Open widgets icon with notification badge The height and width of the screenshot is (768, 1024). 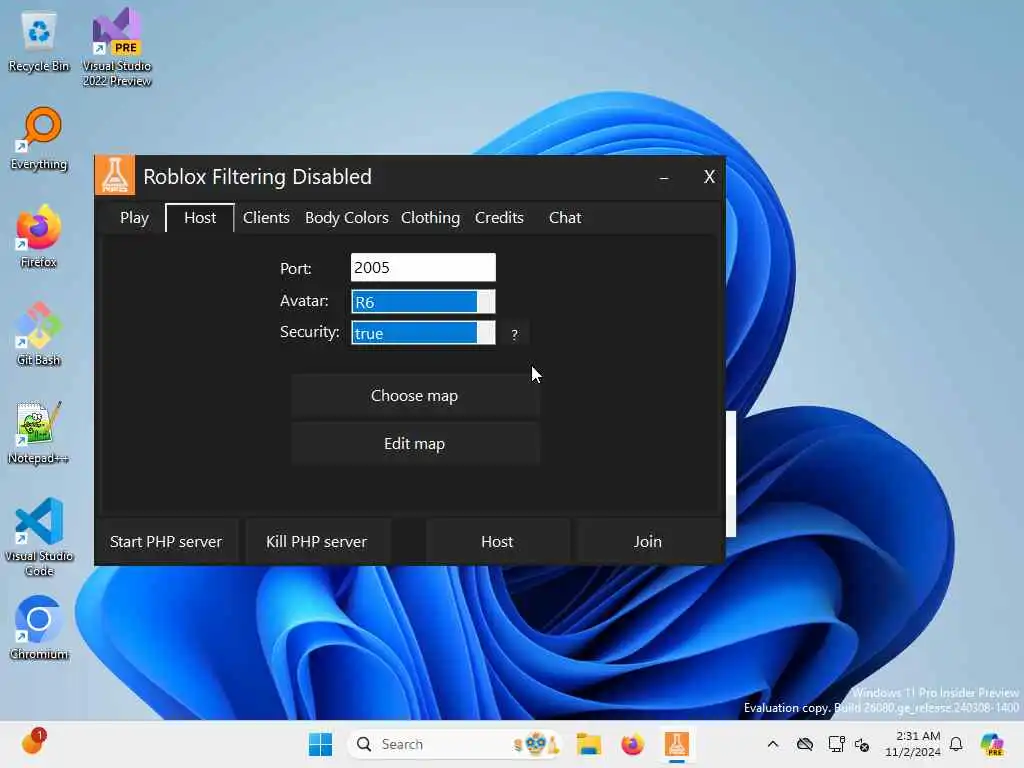click(x=32, y=742)
